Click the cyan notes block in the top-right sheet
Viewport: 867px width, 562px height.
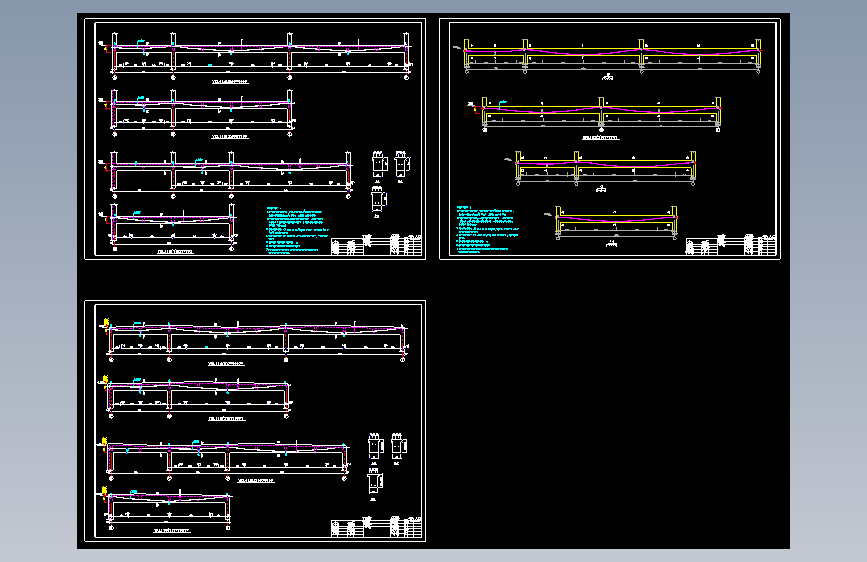pos(488,230)
